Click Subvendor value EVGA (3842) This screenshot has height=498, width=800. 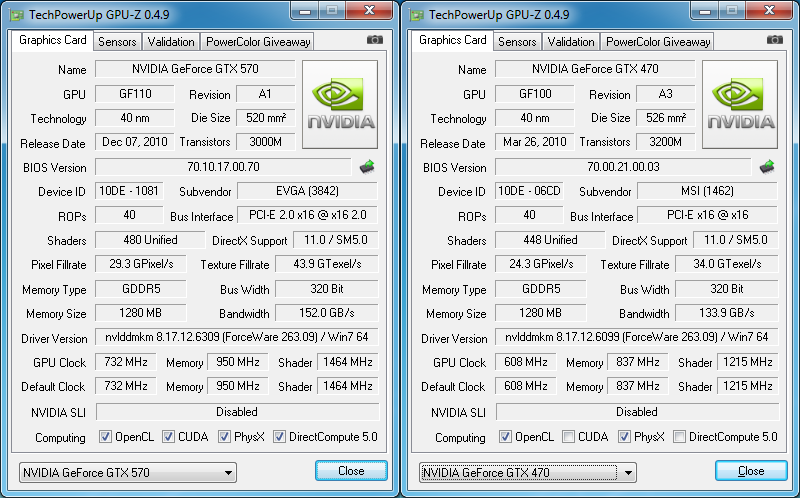pyautogui.click(x=308, y=191)
